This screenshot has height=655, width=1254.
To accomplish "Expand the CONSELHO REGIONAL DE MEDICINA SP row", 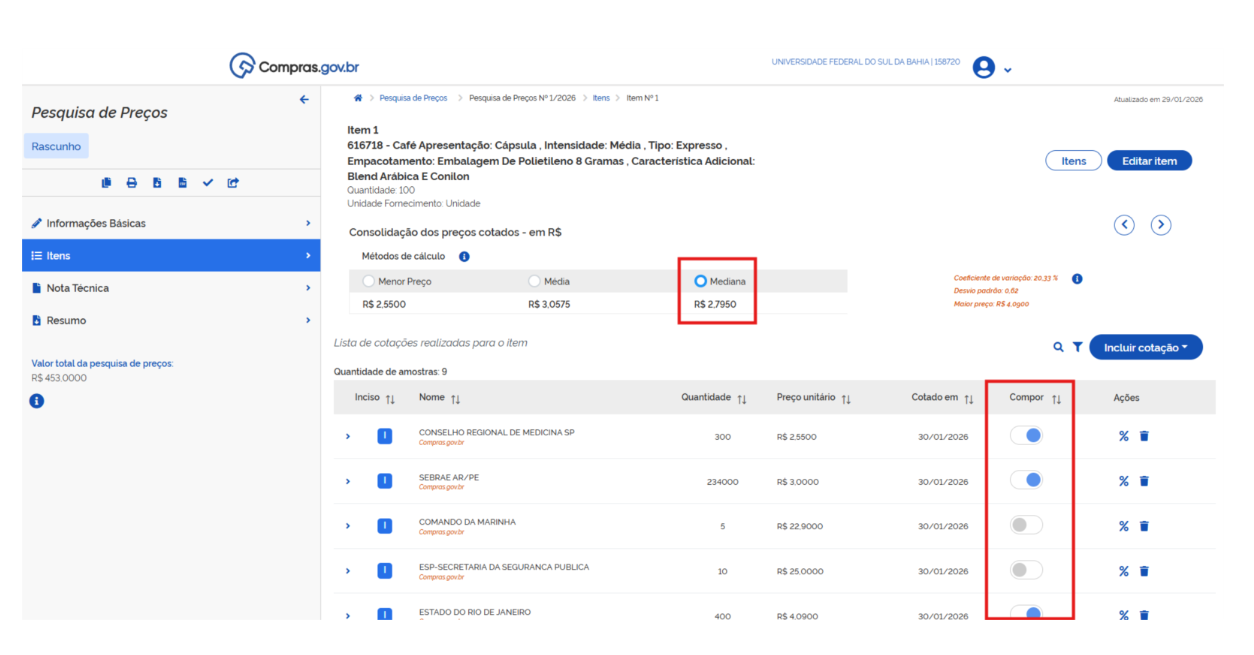I will click(x=348, y=437).
